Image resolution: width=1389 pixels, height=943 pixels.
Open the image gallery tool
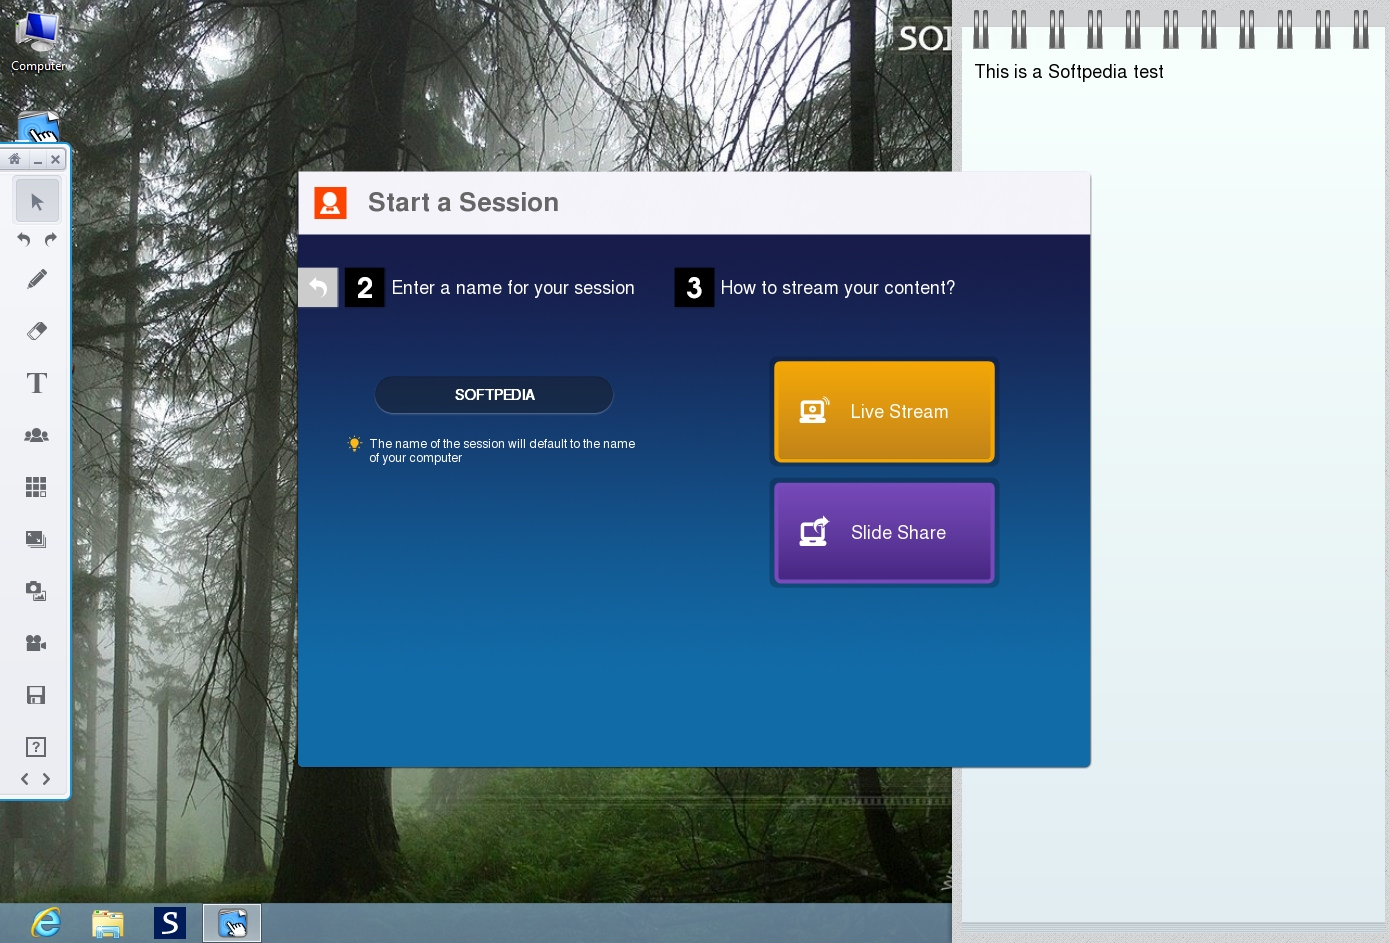tap(37, 539)
